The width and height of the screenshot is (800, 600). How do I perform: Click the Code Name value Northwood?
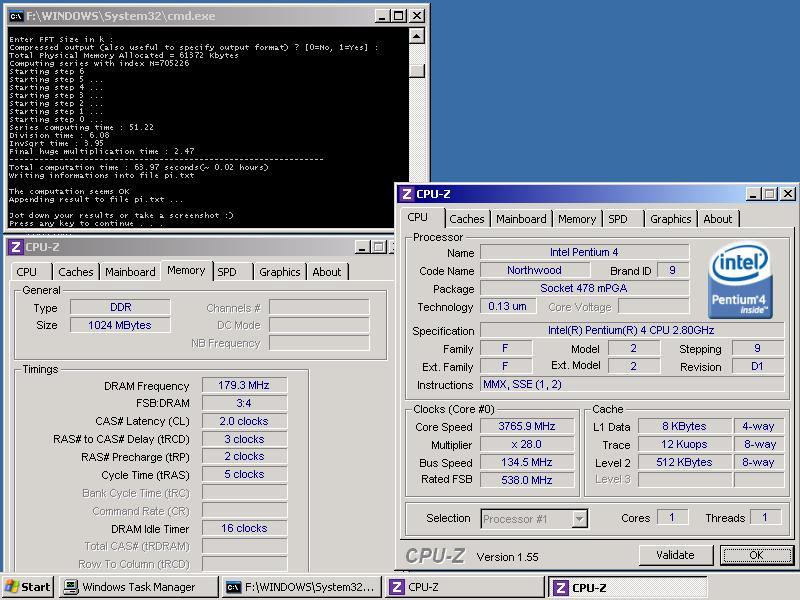click(534, 270)
